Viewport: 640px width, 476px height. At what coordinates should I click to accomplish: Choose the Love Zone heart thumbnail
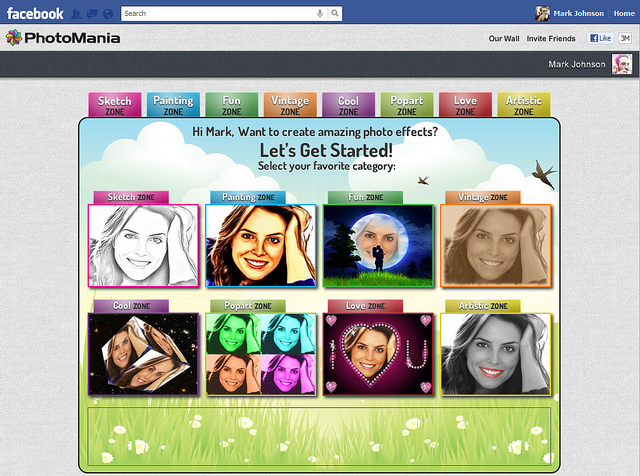(x=377, y=354)
